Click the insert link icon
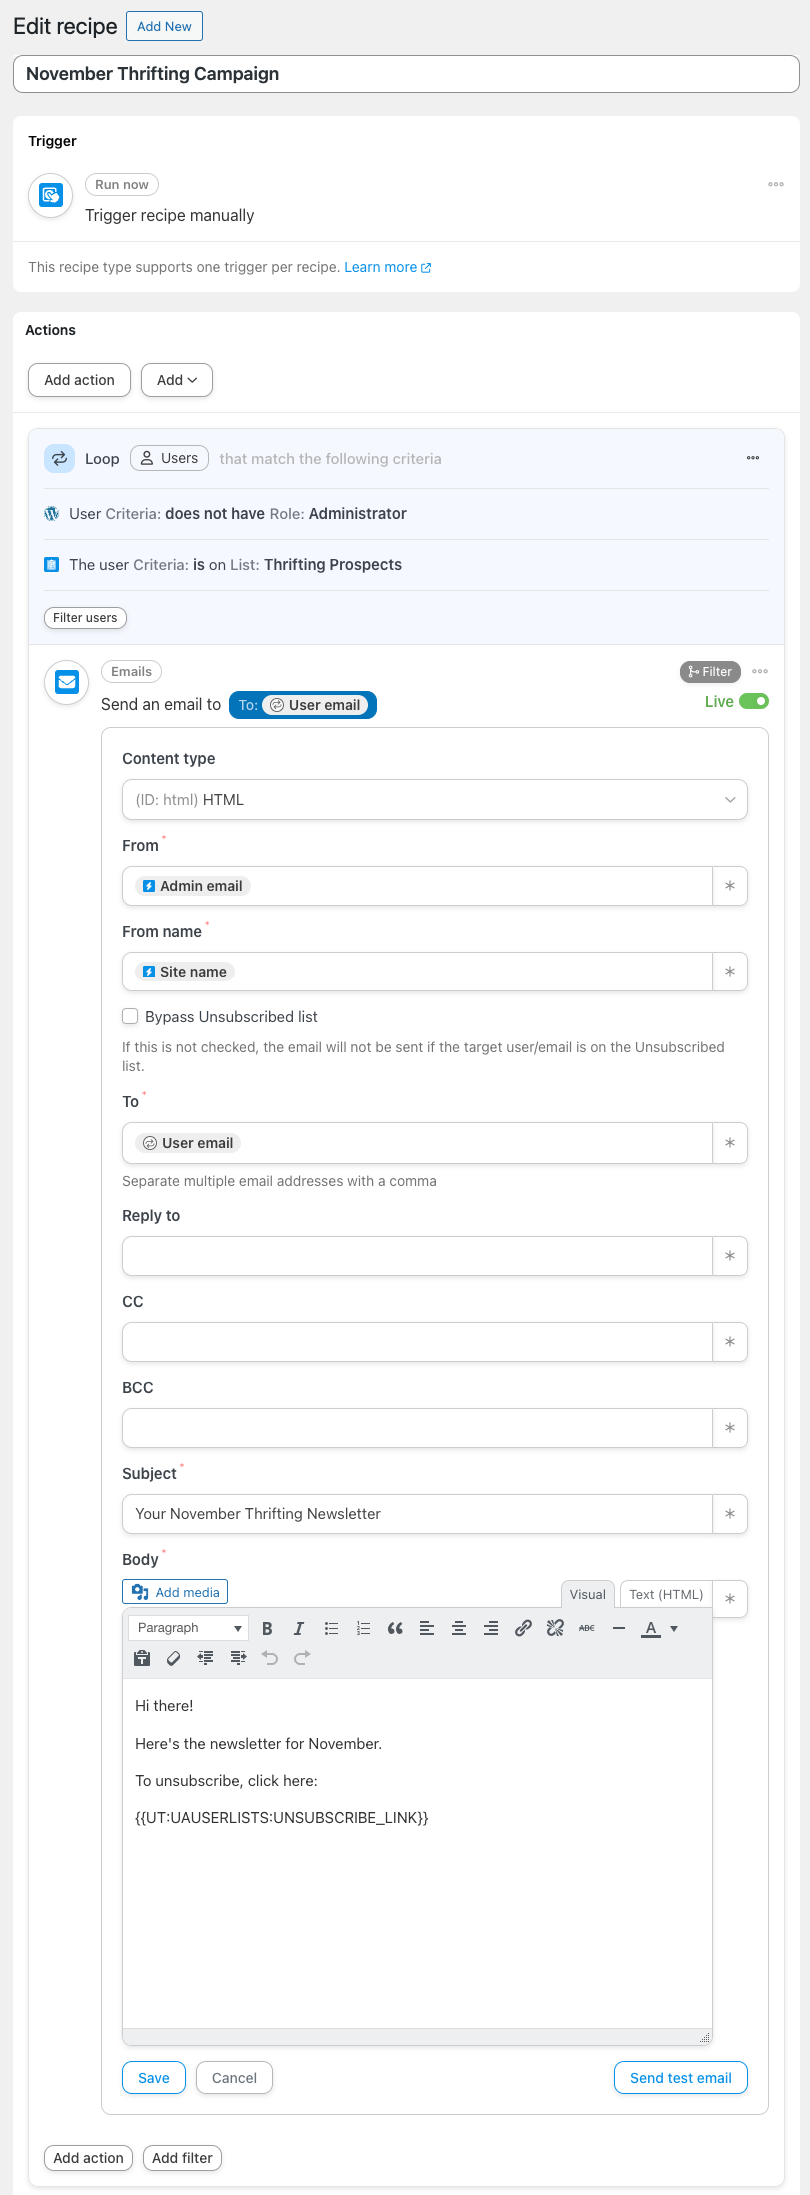 pos(523,1628)
